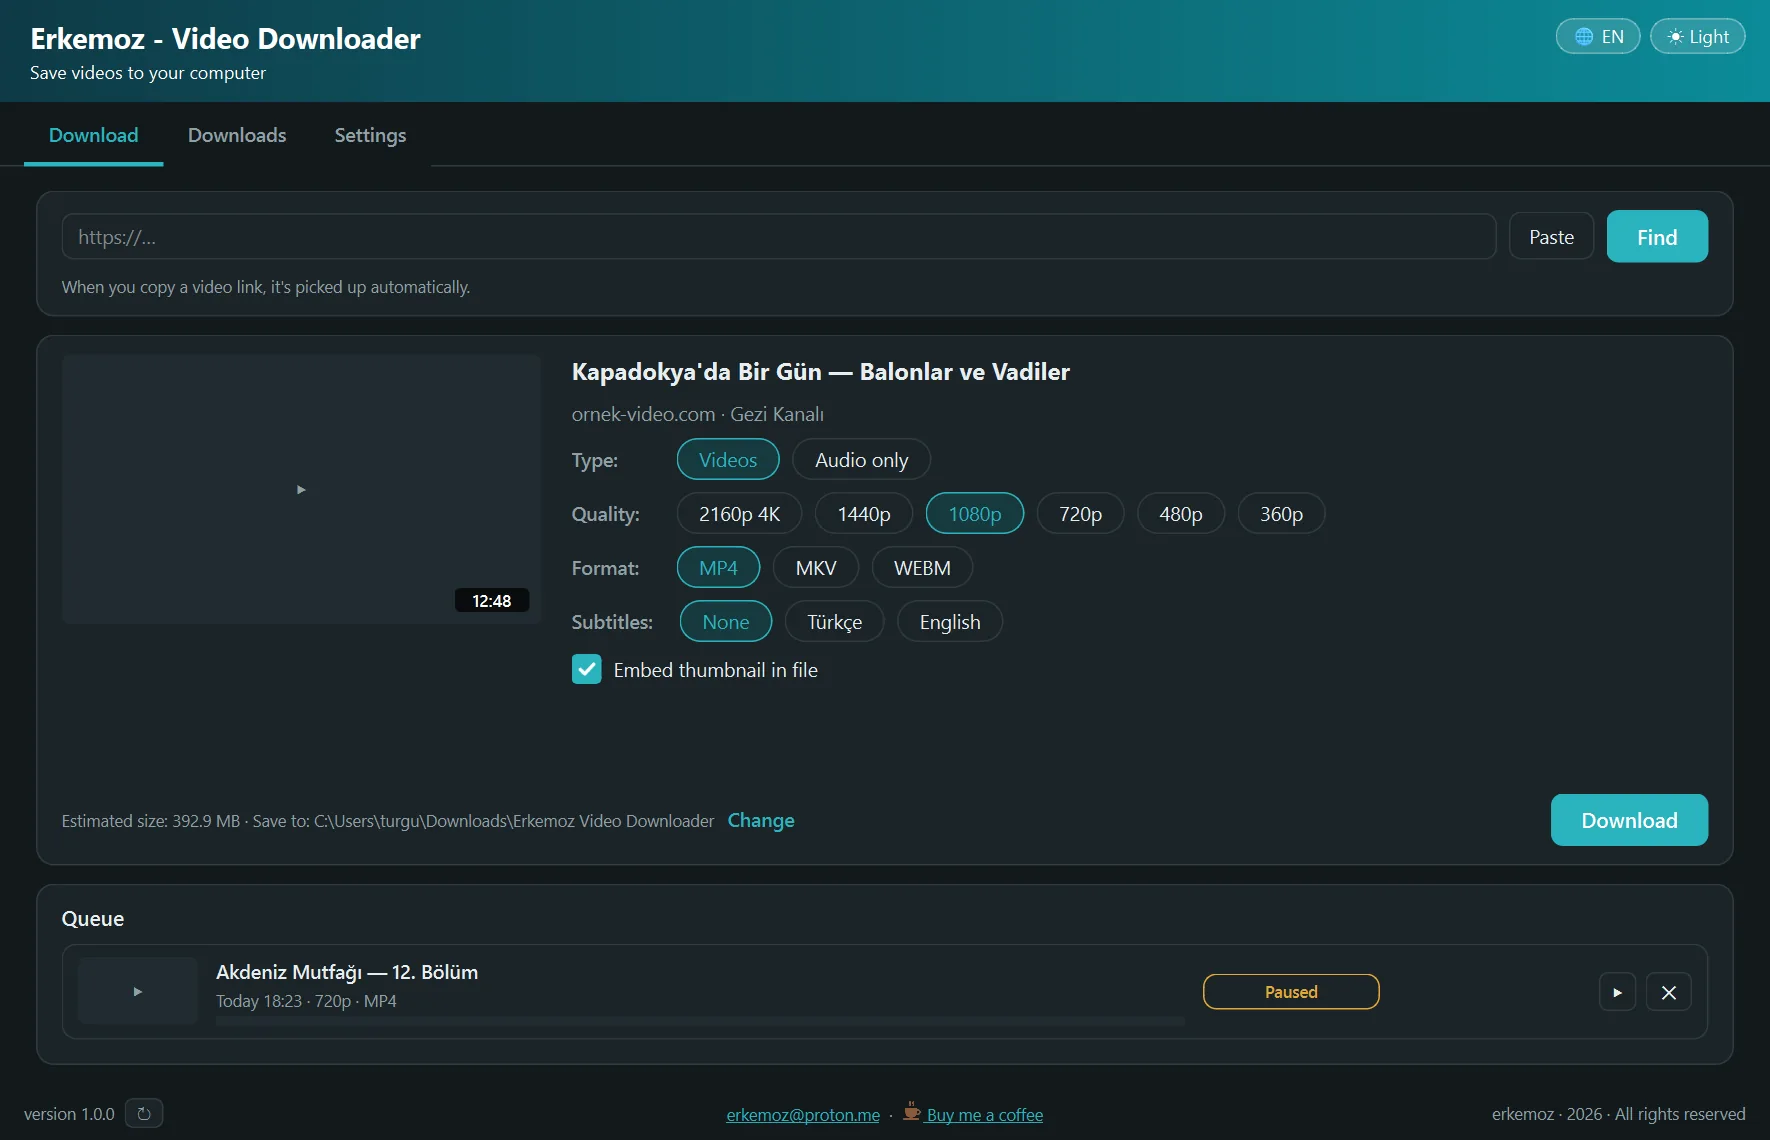Viewport: 1770px width, 1140px height.
Task: Go to the Settings tab
Action: [x=370, y=135]
